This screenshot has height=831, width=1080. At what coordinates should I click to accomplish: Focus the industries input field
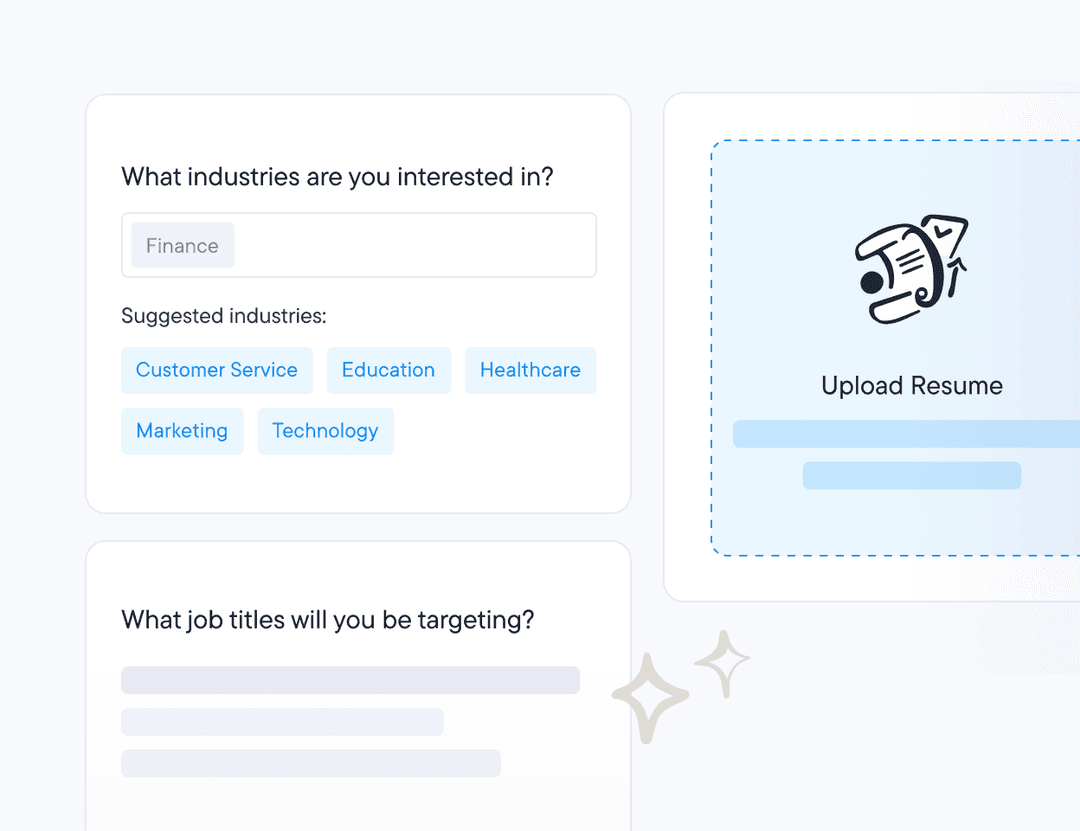click(x=415, y=246)
